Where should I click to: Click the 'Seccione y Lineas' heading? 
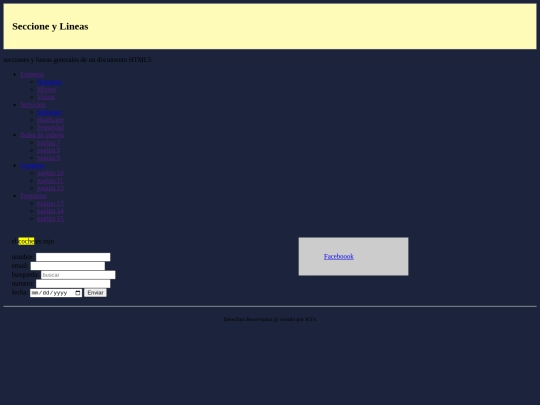pos(50,27)
